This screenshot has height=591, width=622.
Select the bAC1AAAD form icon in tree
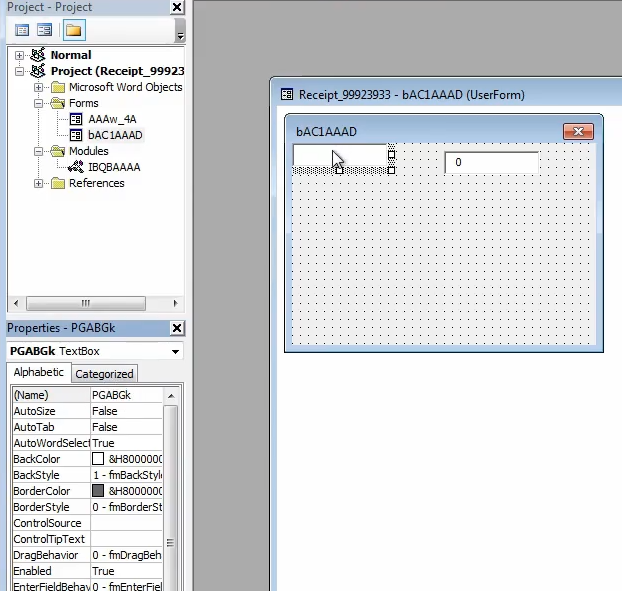point(76,135)
